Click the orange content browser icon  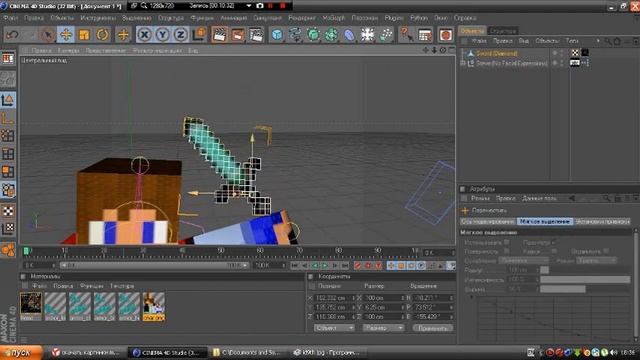click(x=446, y=35)
